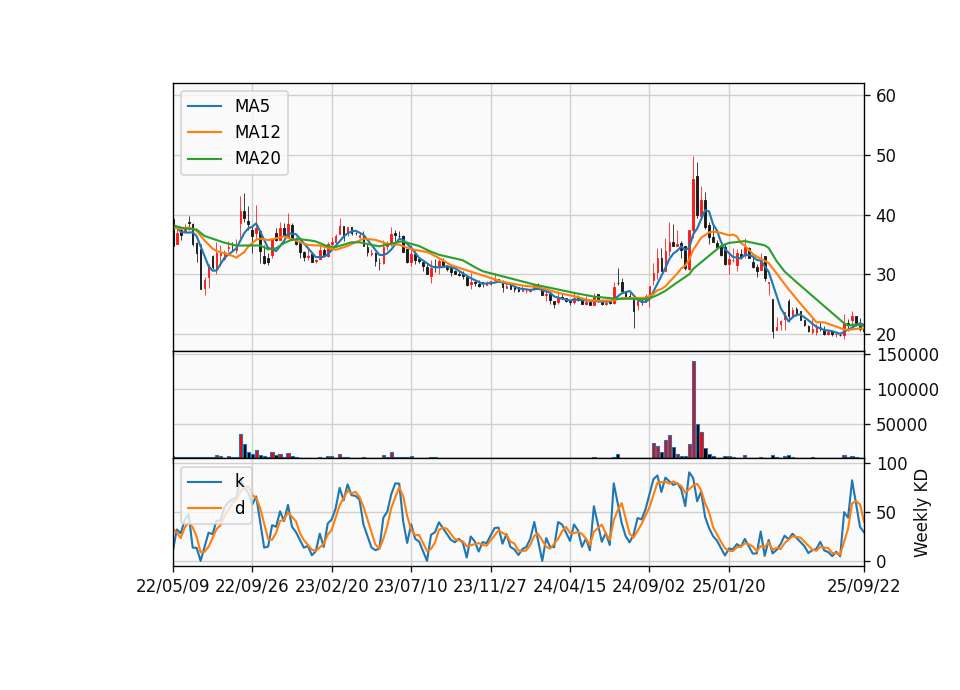Click the volume axis value 100000

pos(908,390)
